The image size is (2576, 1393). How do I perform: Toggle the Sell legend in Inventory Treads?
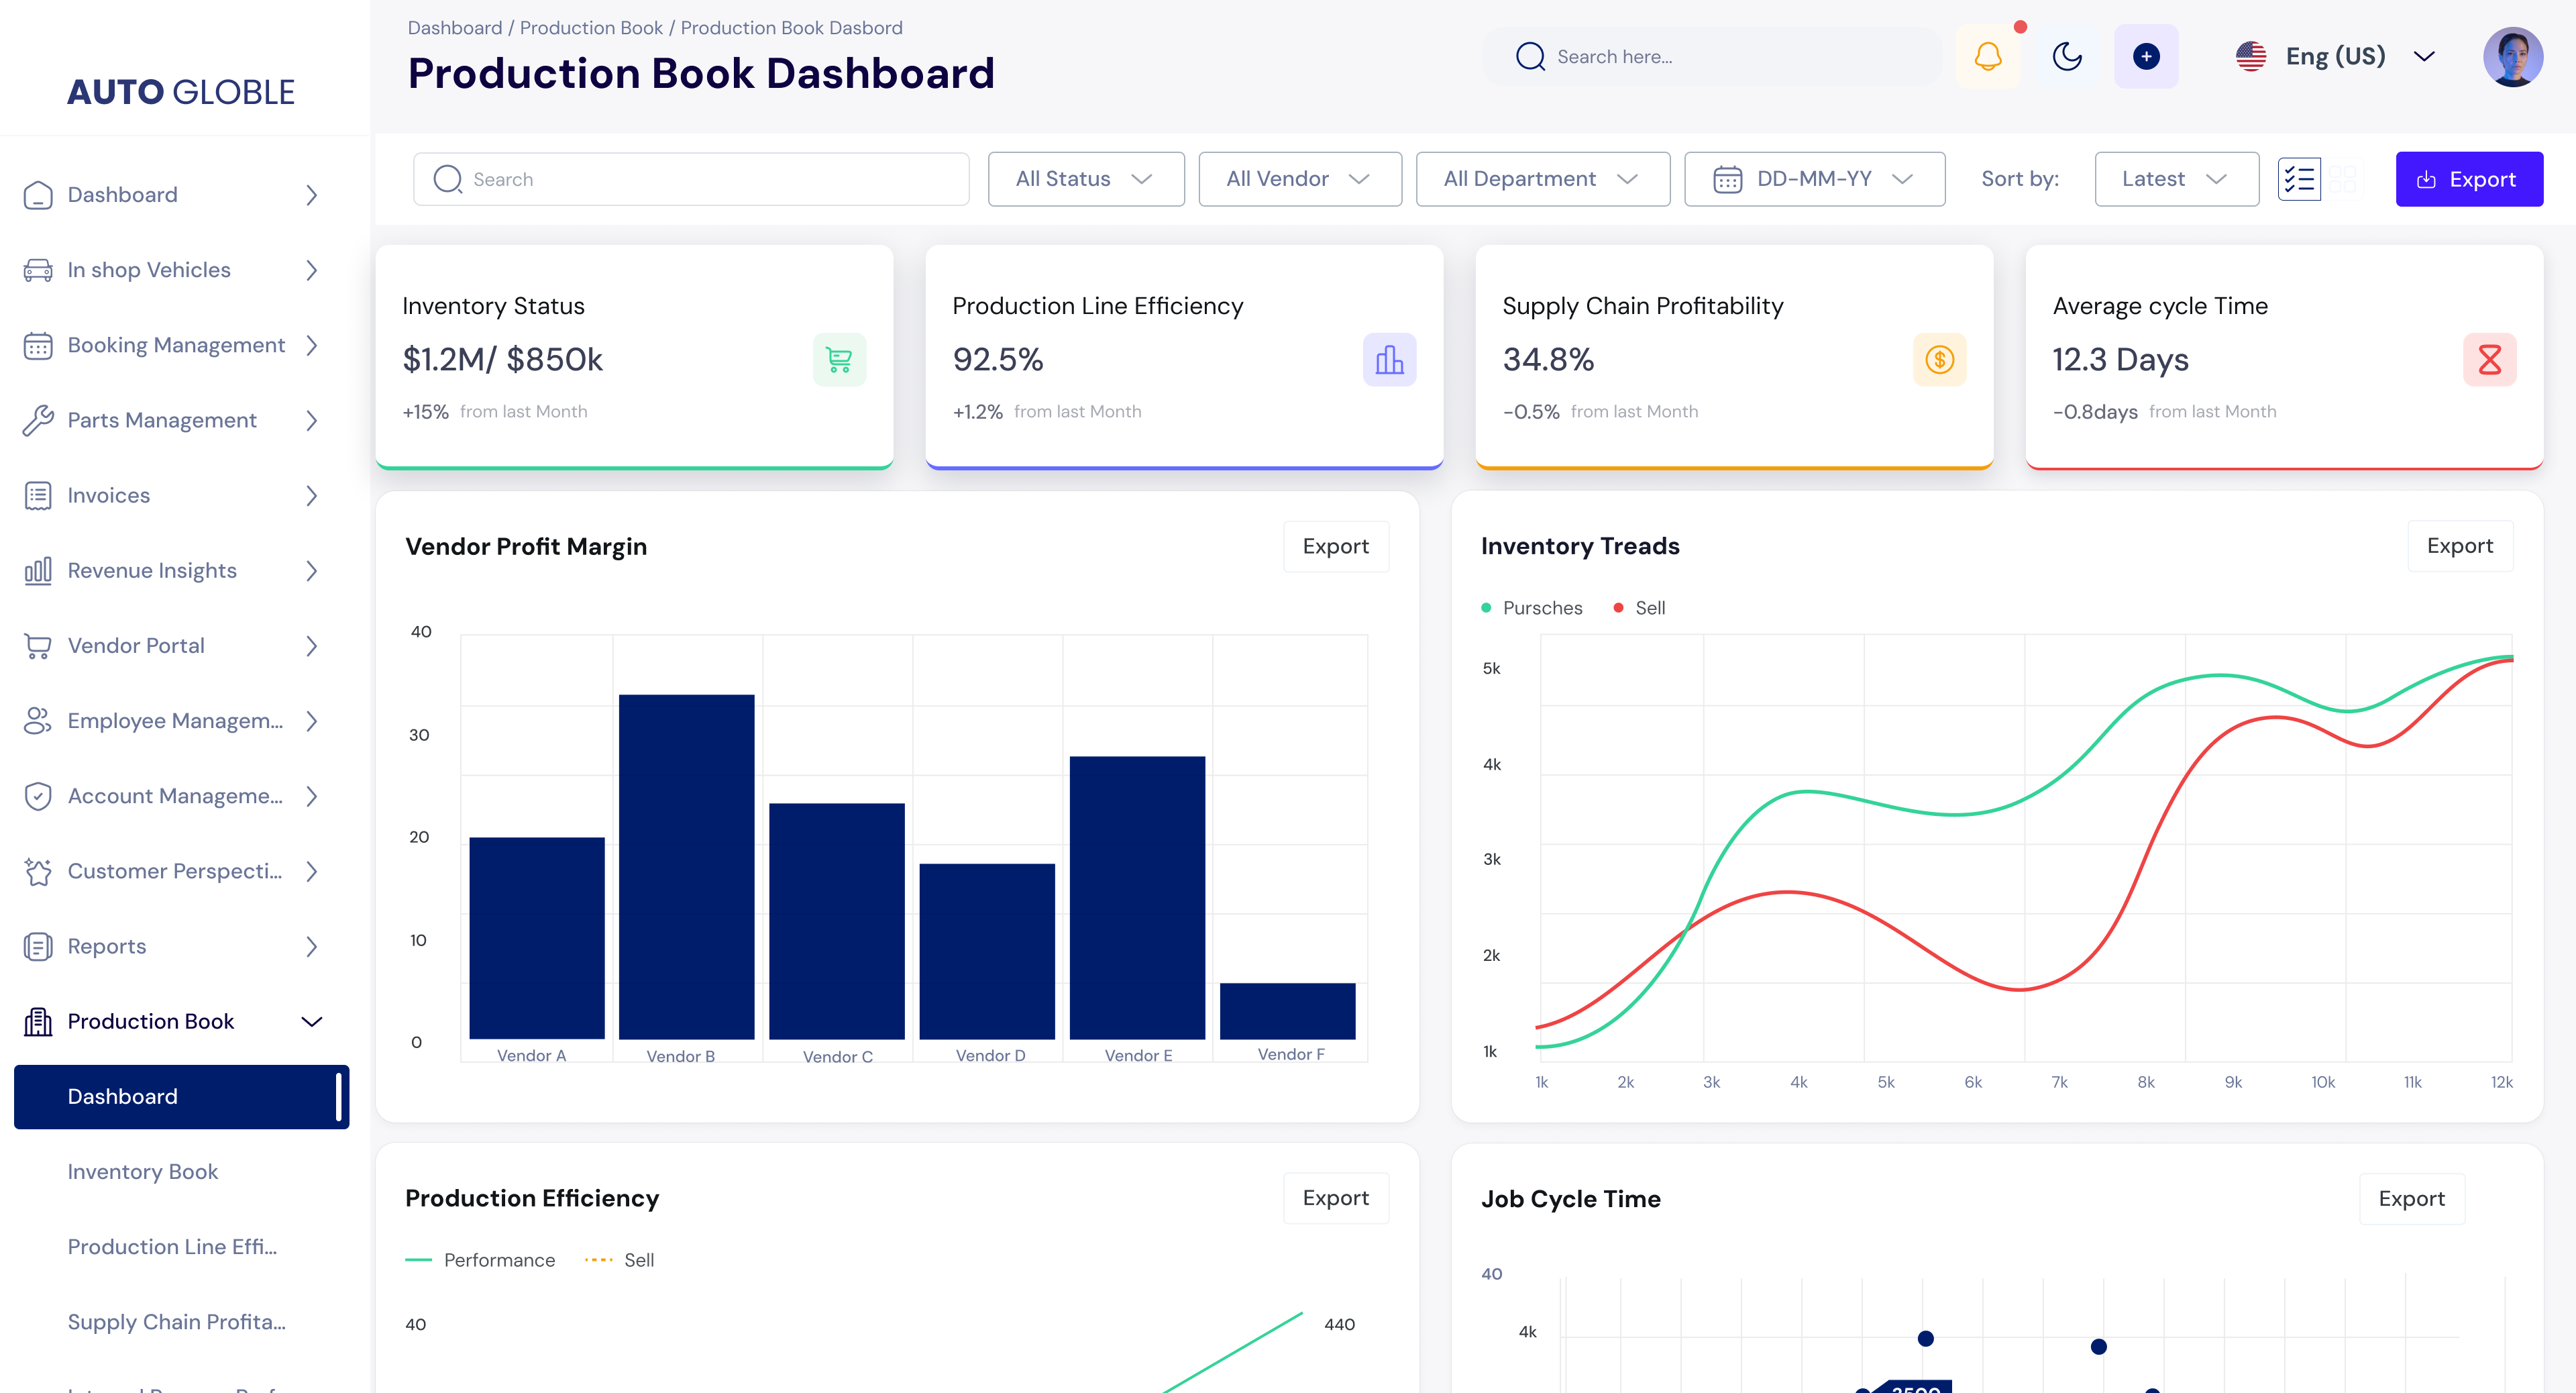pyautogui.click(x=1640, y=608)
